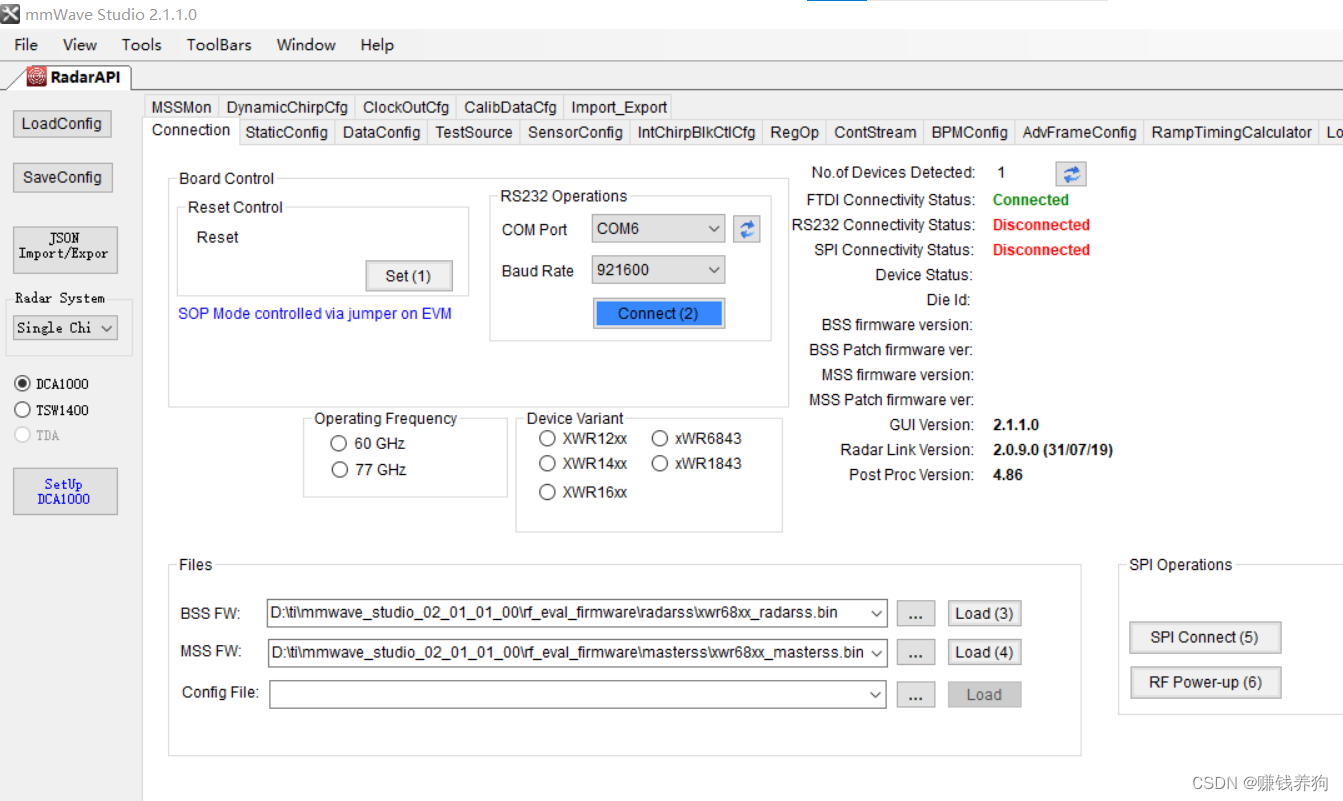
Task: Refresh the detected devices count
Action: pyautogui.click(x=1071, y=174)
